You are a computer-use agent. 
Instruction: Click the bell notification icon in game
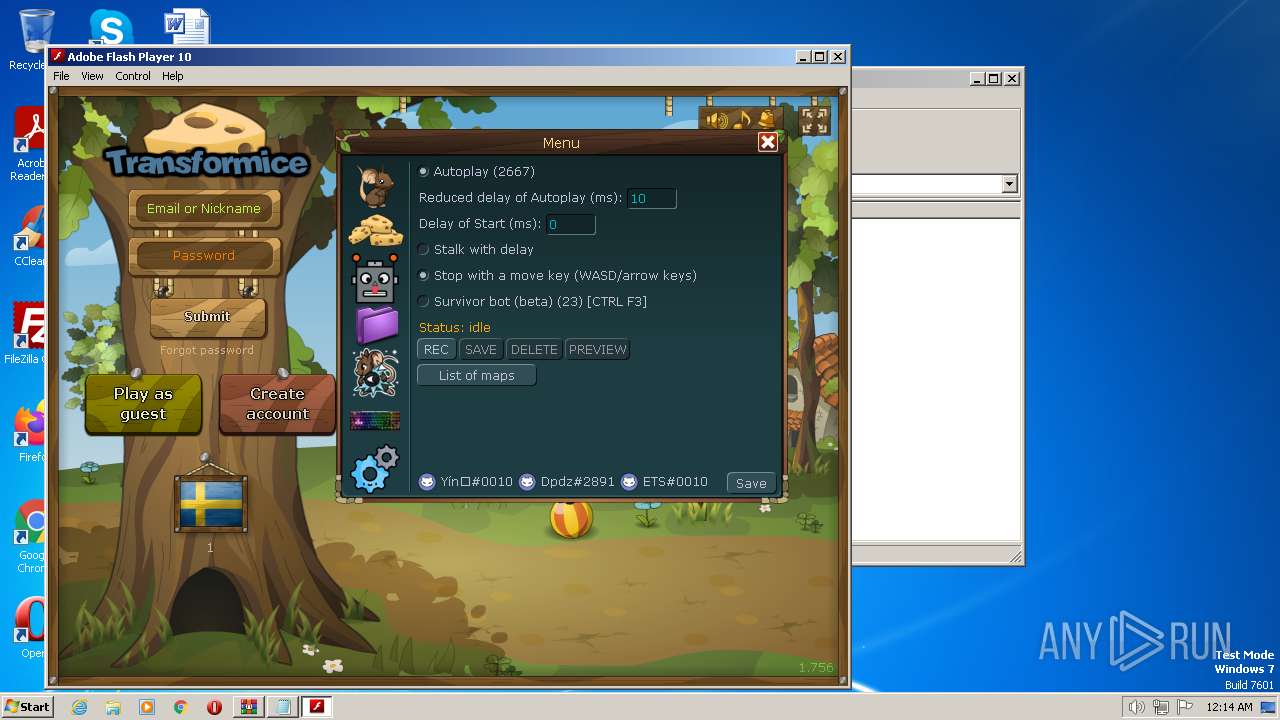click(x=765, y=119)
